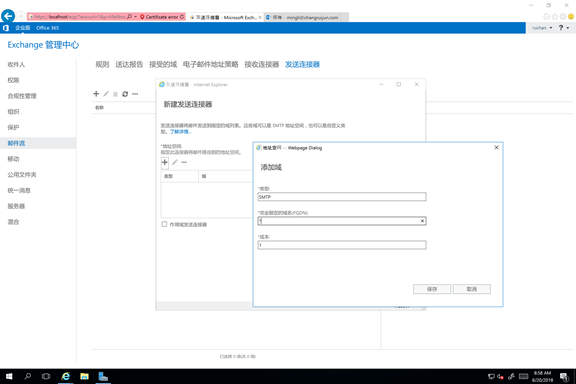Viewport: 576px width, 384px height.
Task: Remove address space with the minus icon
Action: [184, 162]
